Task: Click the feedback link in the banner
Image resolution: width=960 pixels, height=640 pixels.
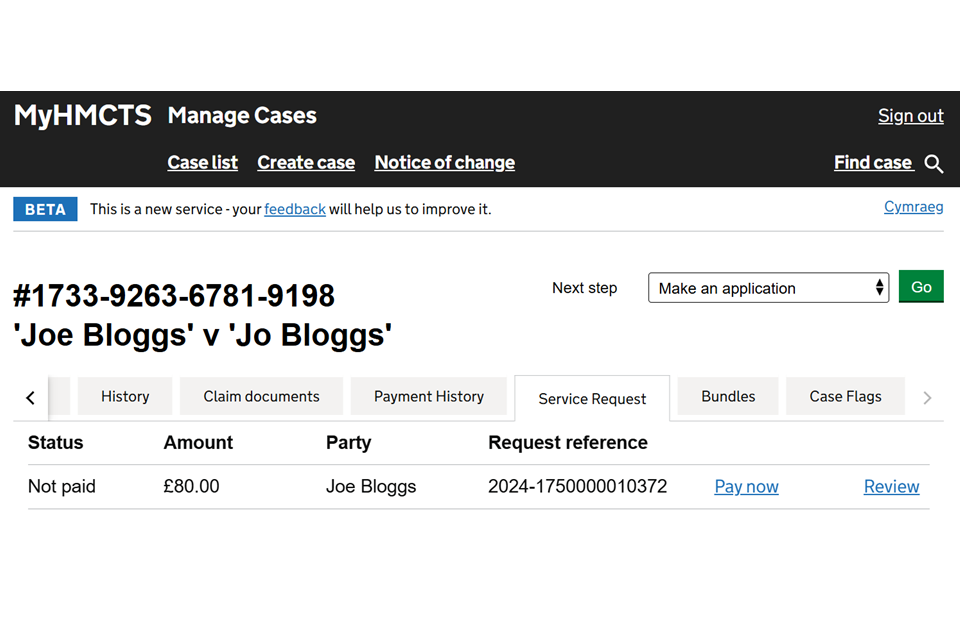Action: [x=295, y=209]
